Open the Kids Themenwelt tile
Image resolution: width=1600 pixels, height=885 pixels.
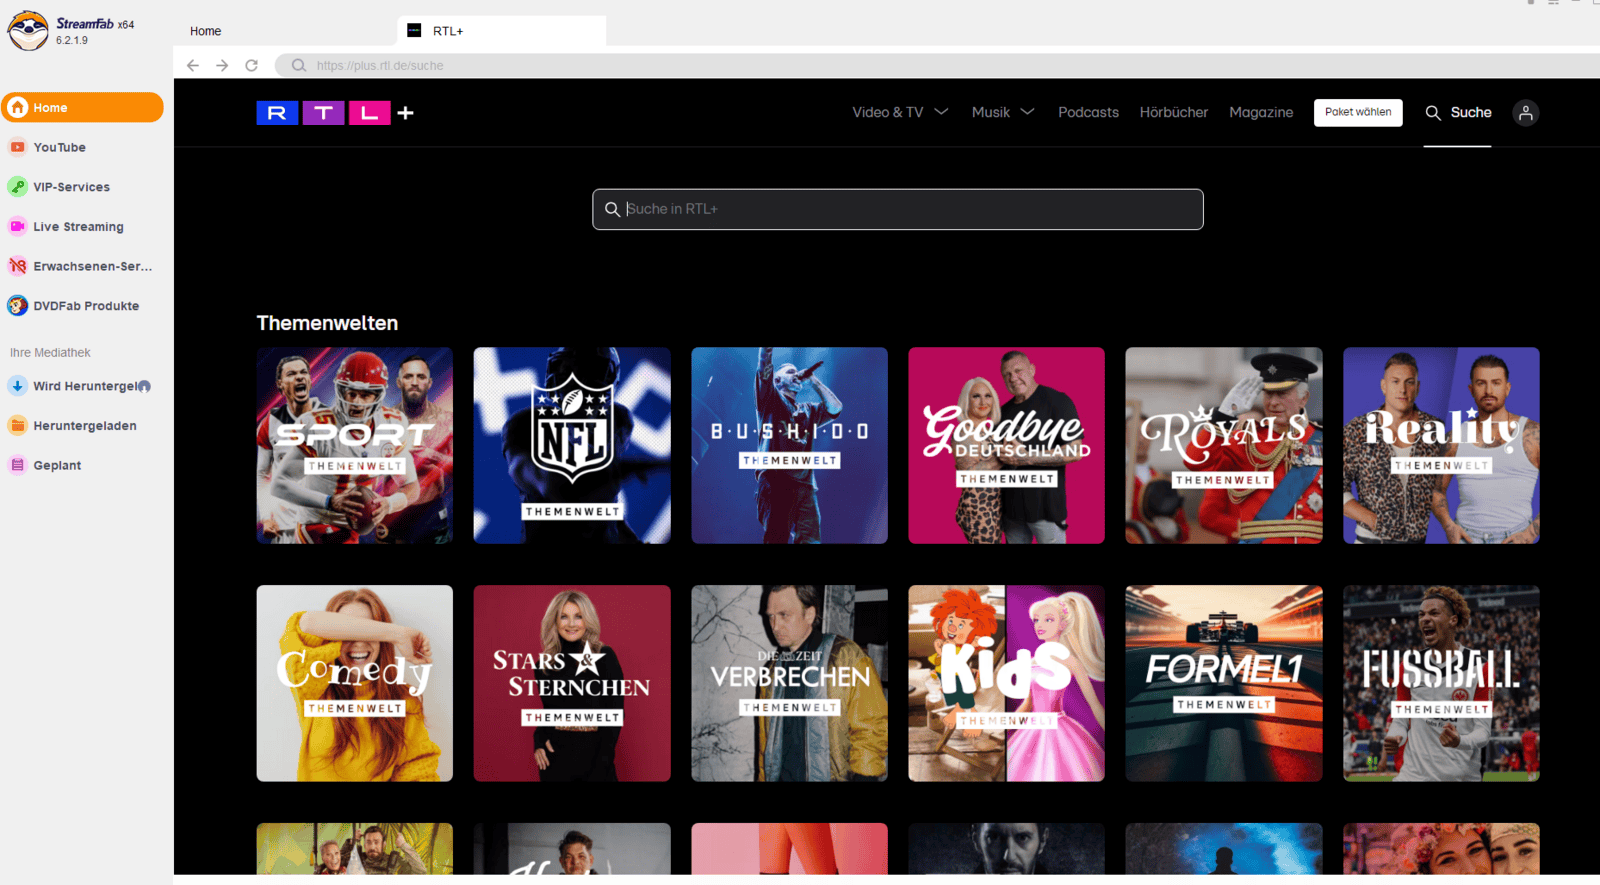tap(1006, 683)
